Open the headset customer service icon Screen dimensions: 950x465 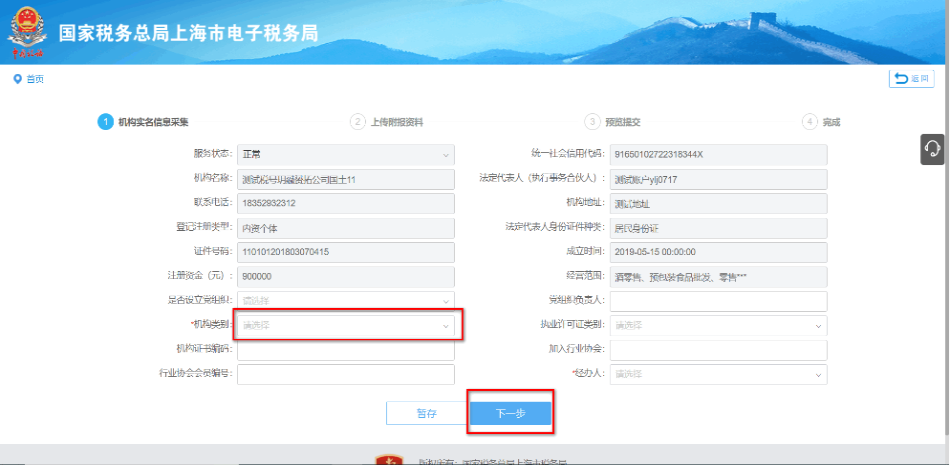pyautogui.click(x=932, y=149)
